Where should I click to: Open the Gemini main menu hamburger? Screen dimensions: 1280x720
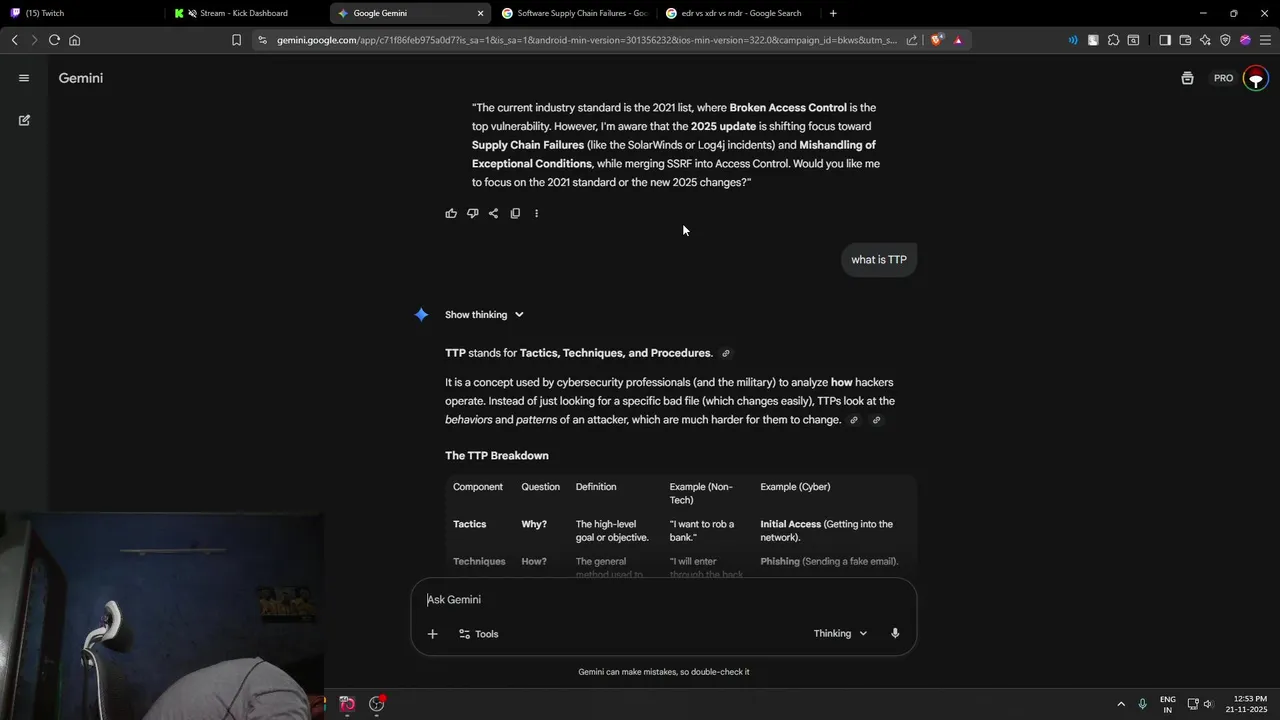pyautogui.click(x=24, y=78)
